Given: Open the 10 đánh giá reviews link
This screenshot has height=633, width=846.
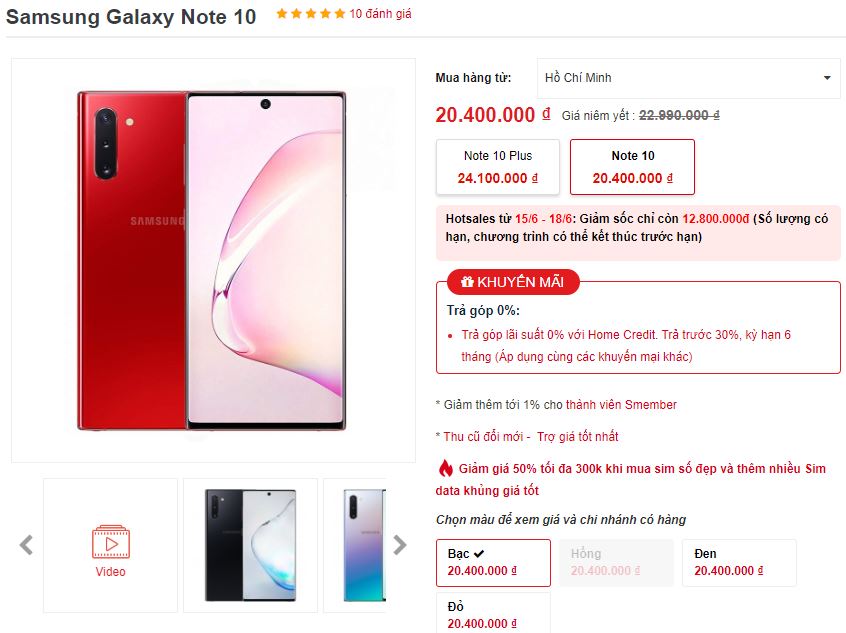Looking at the screenshot, I should pyautogui.click(x=380, y=13).
